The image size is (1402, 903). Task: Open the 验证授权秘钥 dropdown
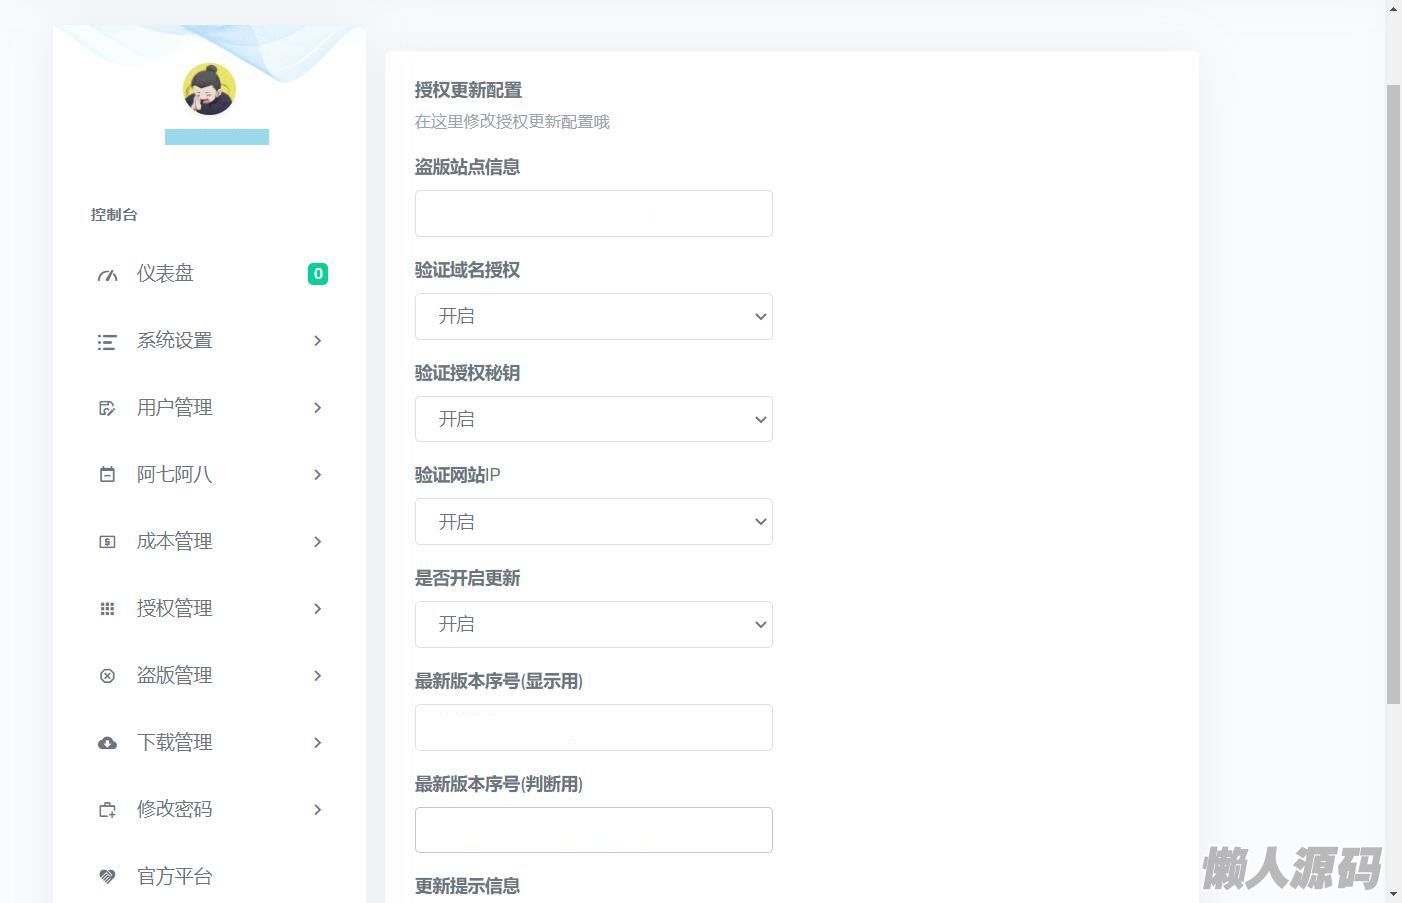coord(593,419)
